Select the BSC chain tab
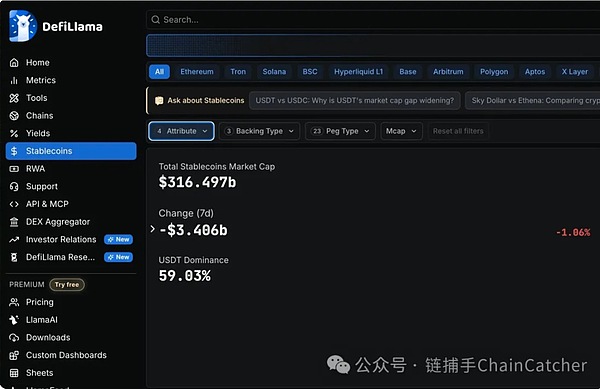Viewport: 600px width, 389px height. click(310, 72)
